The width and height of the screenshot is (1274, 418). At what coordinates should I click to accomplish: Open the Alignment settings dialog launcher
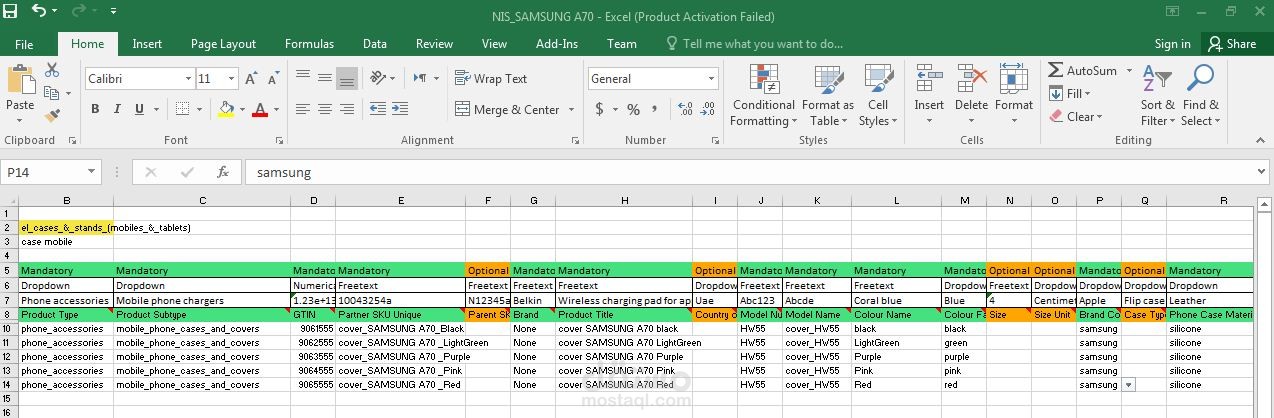tap(574, 141)
